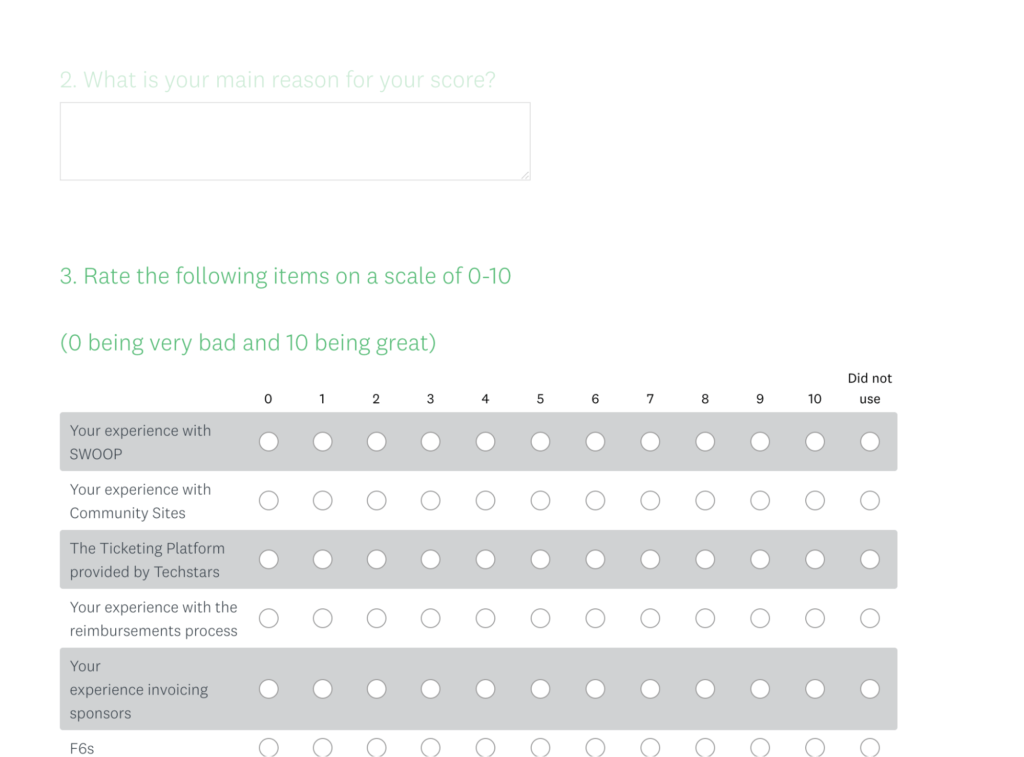The height and width of the screenshot is (757, 1024).
Task: Mark F6s as Did not use
Action: (x=869, y=747)
